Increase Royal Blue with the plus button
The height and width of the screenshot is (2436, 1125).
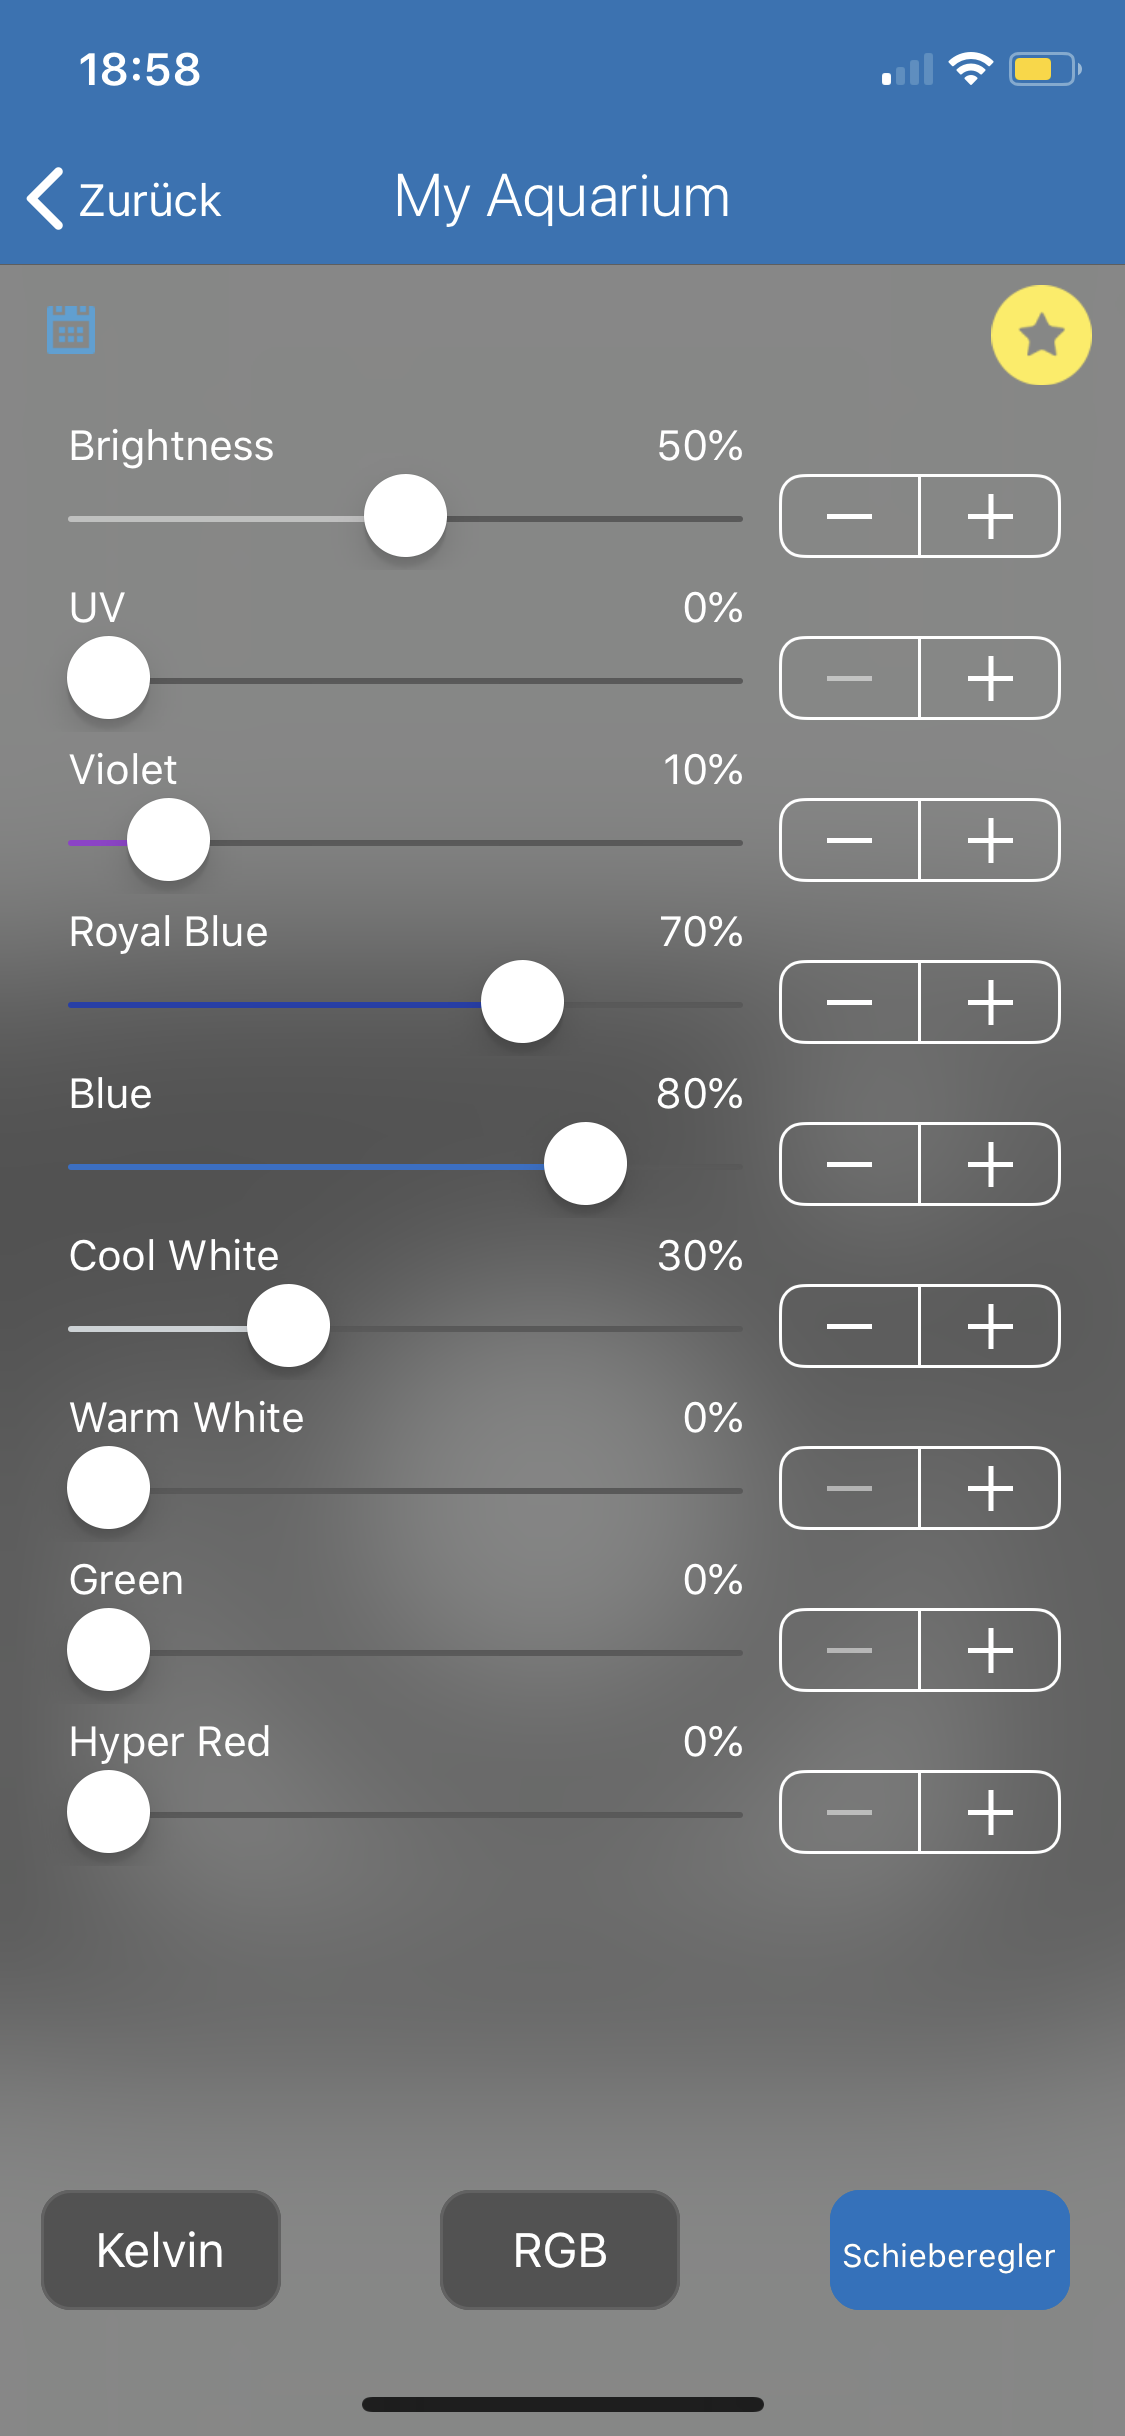pyautogui.click(x=990, y=1002)
